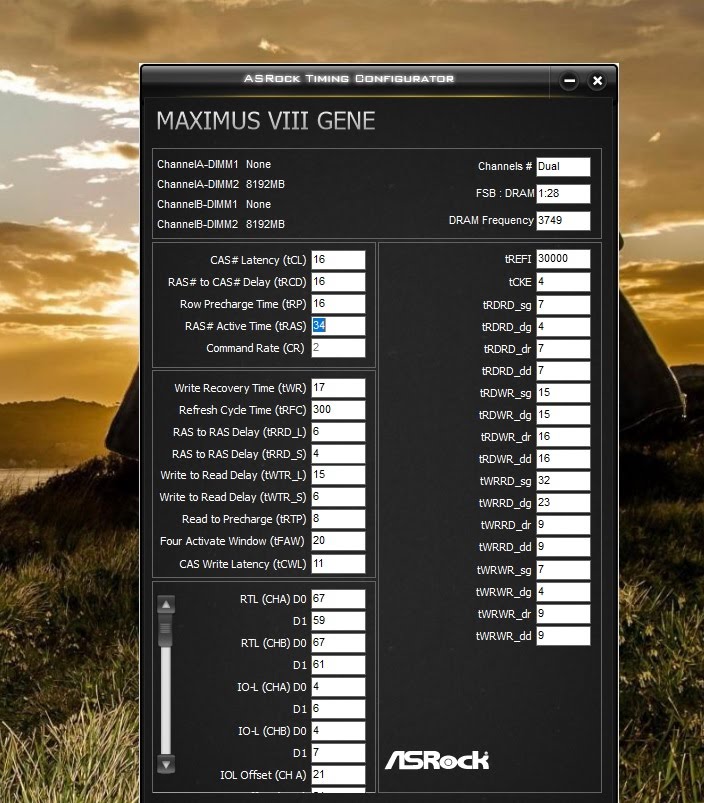Minimize the ASRock Timing Configurator window
704x803 pixels.
click(x=569, y=80)
